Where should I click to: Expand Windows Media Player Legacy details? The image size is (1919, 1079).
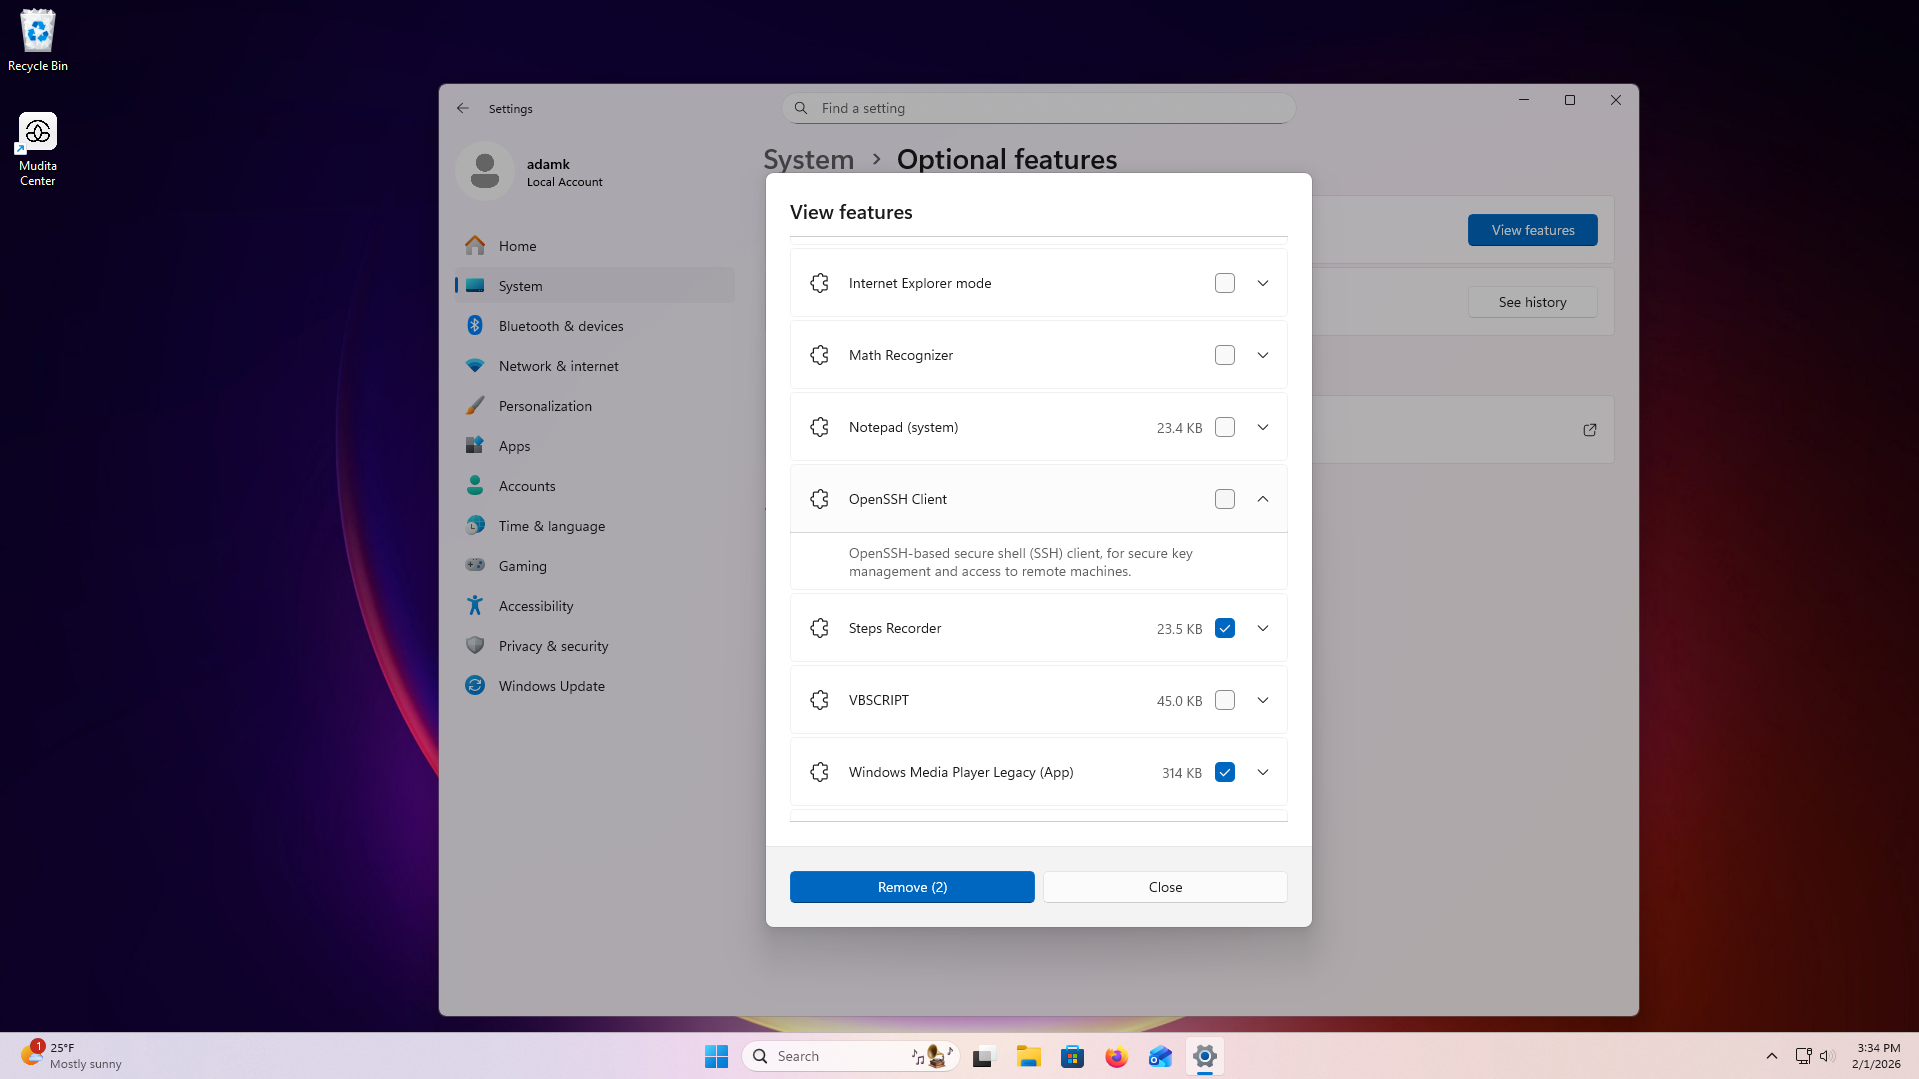click(1263, 772)
